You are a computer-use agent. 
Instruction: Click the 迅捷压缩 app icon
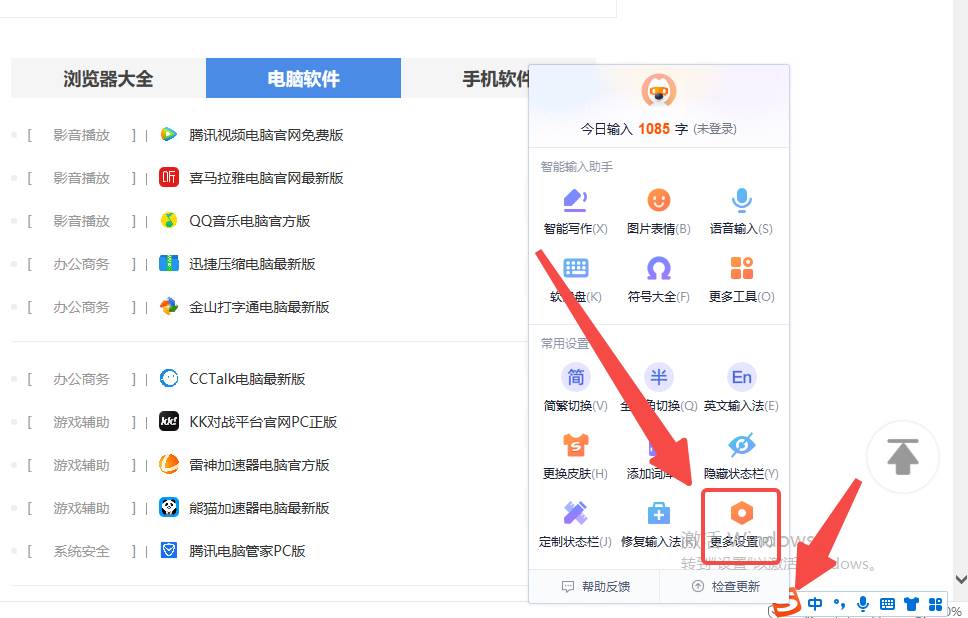click(x=169, y=264)
